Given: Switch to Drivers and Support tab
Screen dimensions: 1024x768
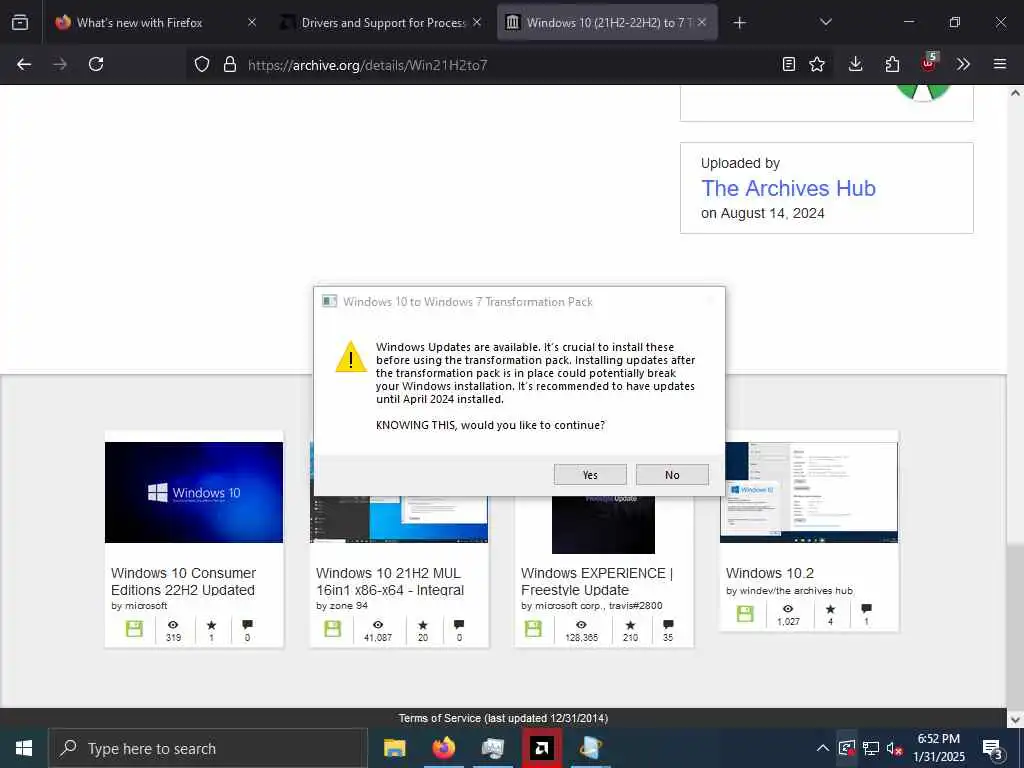Looking at the screenshot, I should click(x=382, y=23).
